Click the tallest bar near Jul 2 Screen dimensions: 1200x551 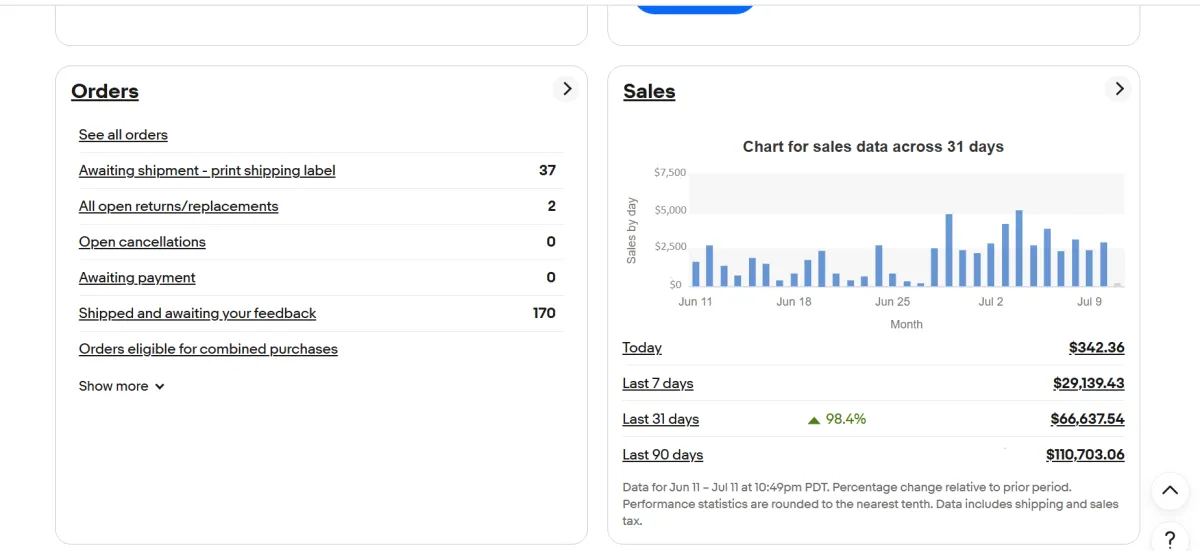tap(1019, 248)
